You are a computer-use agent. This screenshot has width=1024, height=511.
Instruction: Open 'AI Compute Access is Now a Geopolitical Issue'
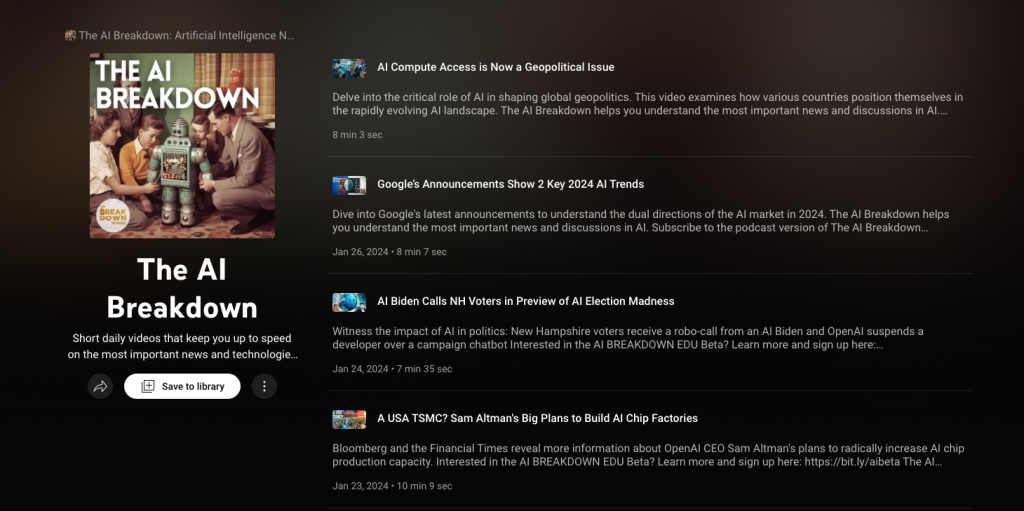[x=495, y=67]
